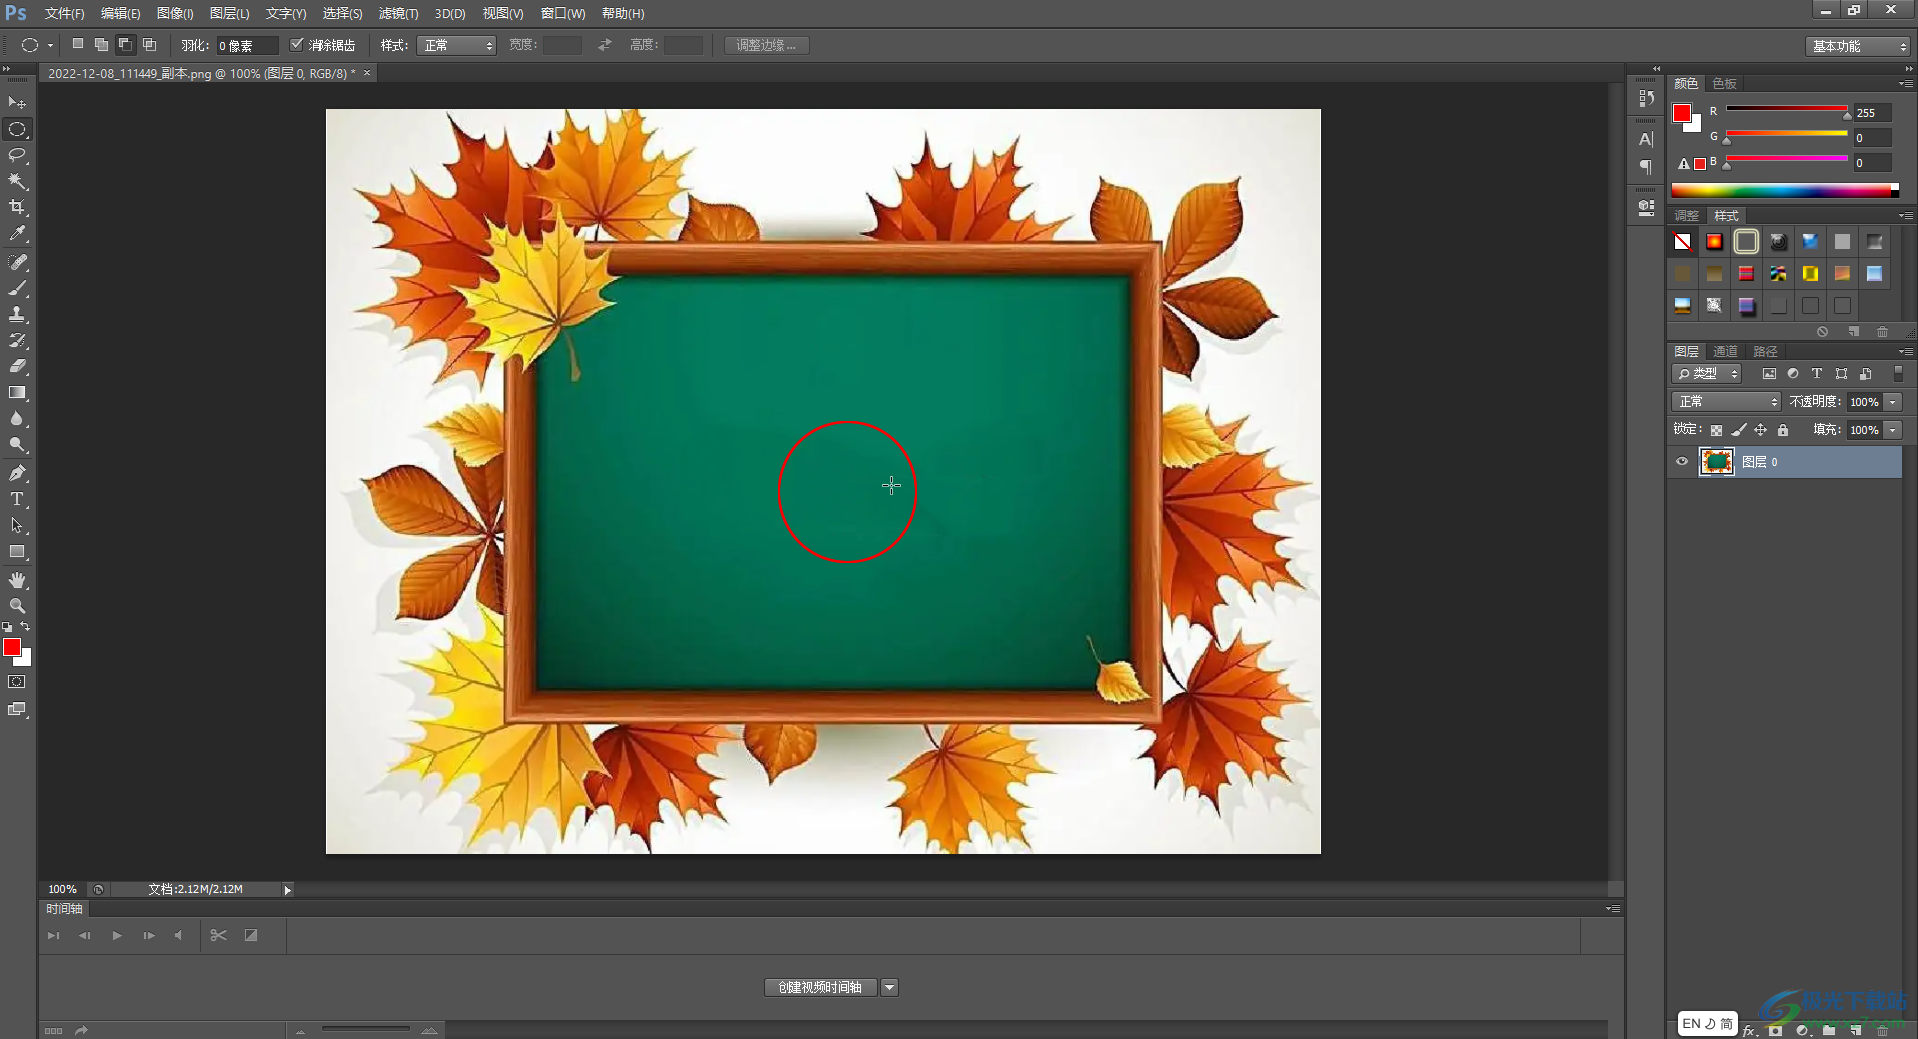Viewport: 1918px width, 1039px height.
Task: Click the red foreground color swatch in toolbar
Action: click(x=12, y=647)
